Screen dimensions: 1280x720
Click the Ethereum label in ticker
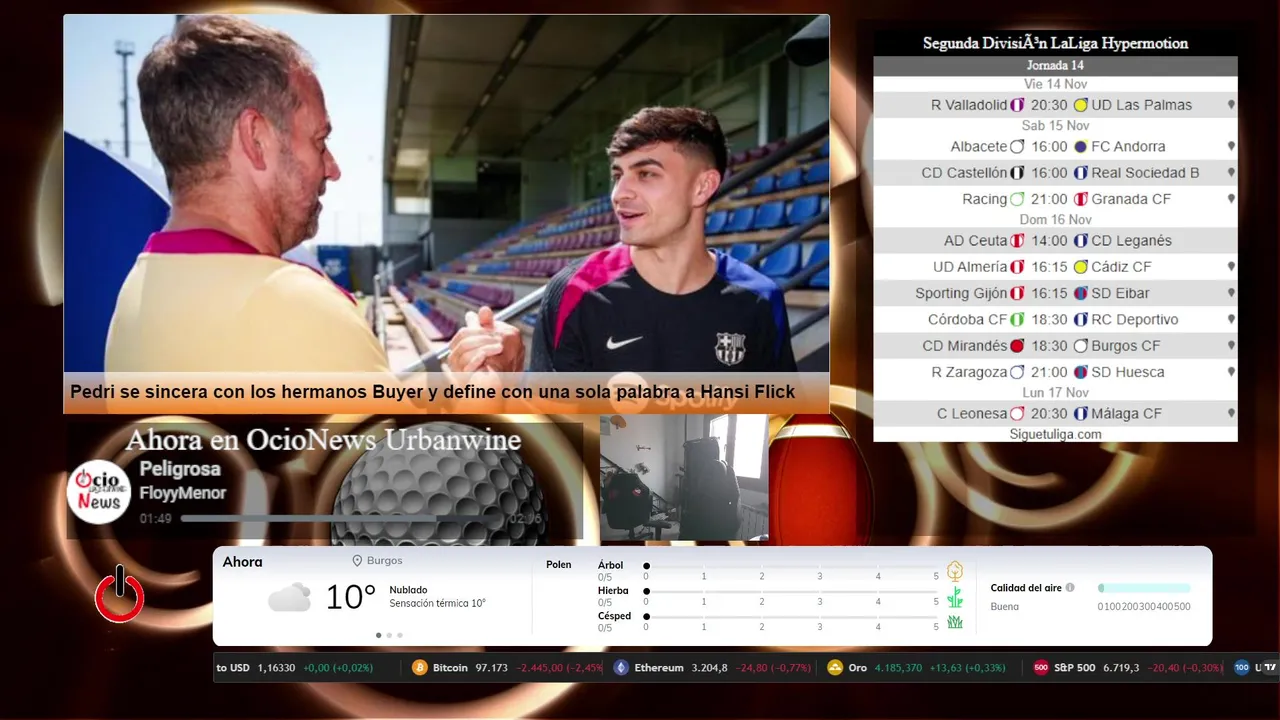pos(659,667)
